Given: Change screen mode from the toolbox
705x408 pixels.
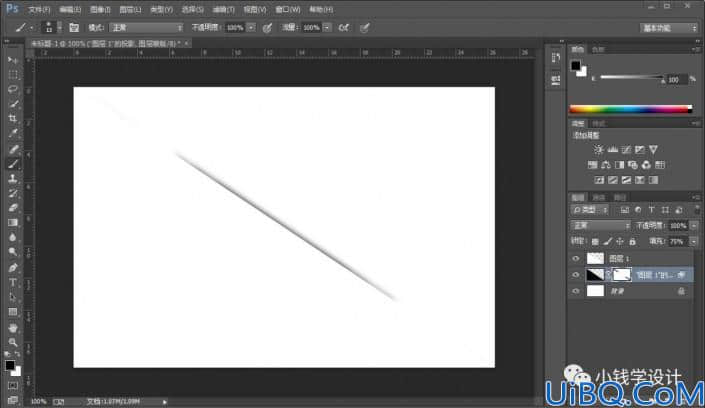Looking at the screenshot, I should tap(13, 399).
